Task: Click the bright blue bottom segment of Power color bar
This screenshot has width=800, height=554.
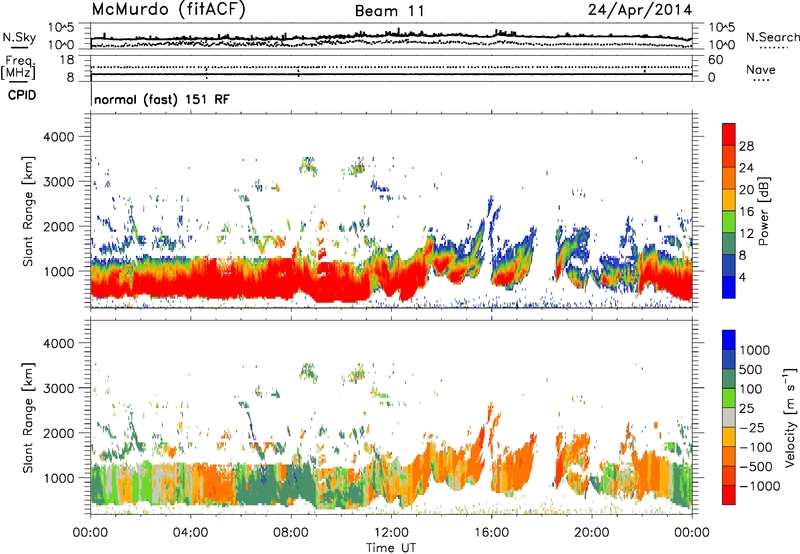Action: [x=729, y=287]
